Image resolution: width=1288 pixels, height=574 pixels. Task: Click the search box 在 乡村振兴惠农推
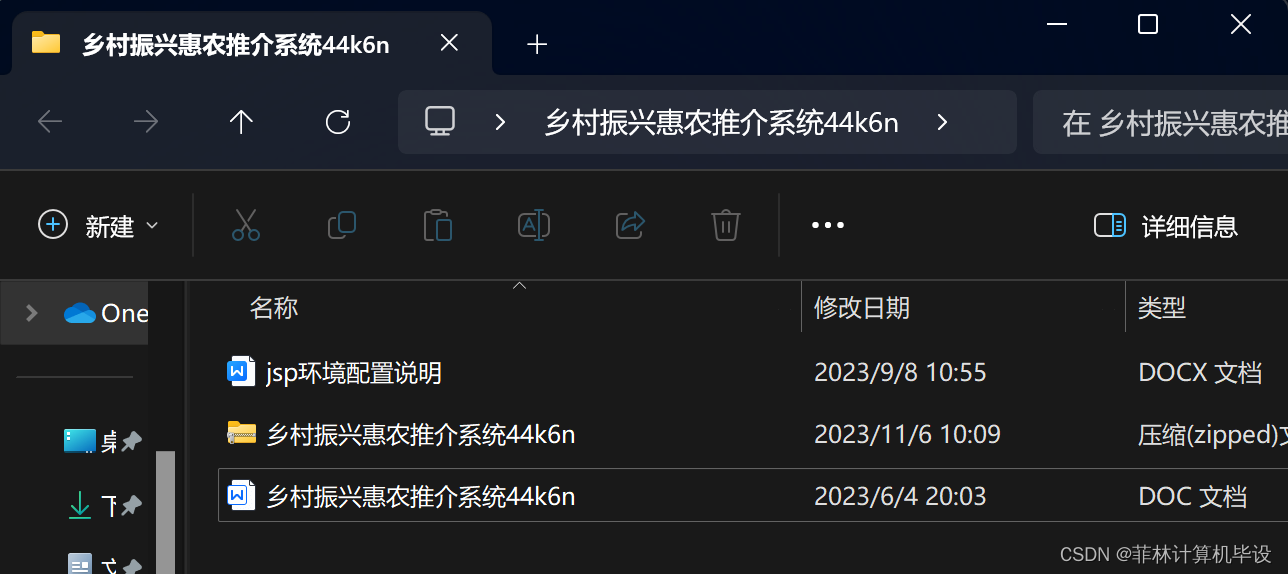click(x=1160, y=123)
